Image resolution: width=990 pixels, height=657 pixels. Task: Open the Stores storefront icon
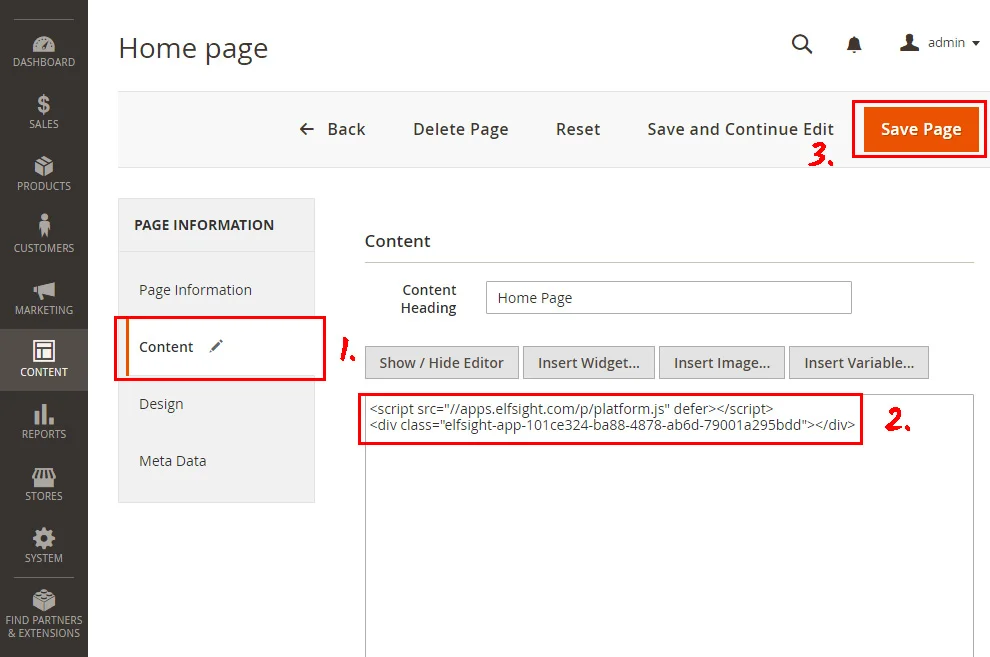[44, 476]
